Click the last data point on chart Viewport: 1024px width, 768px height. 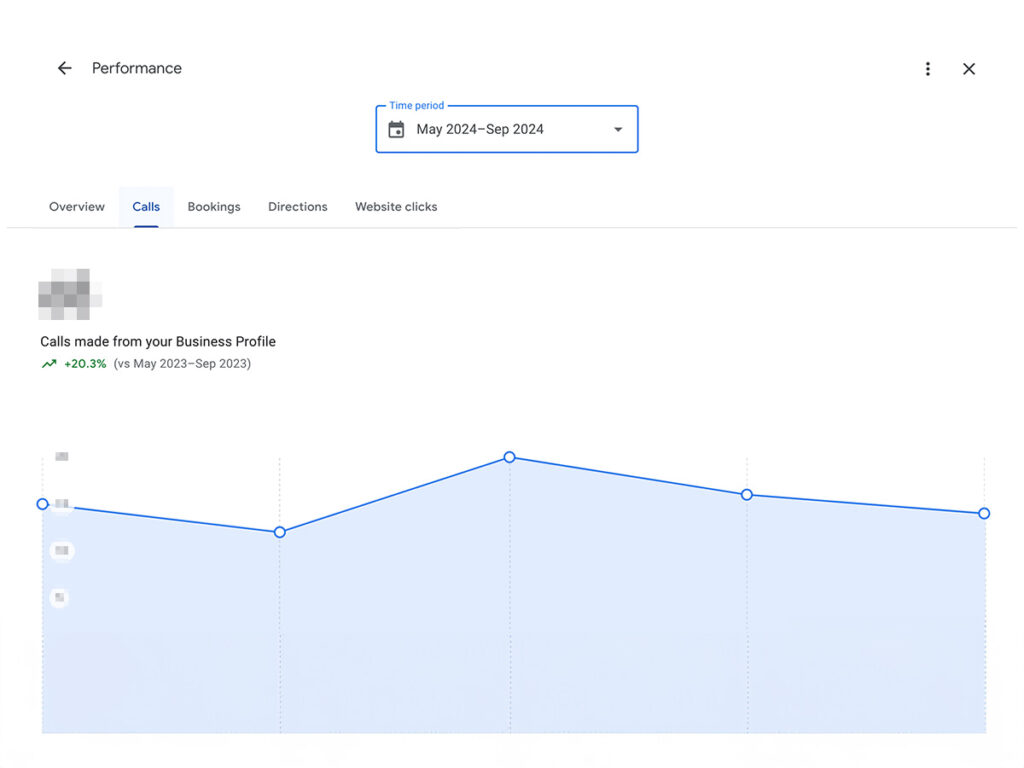(984, 513)
